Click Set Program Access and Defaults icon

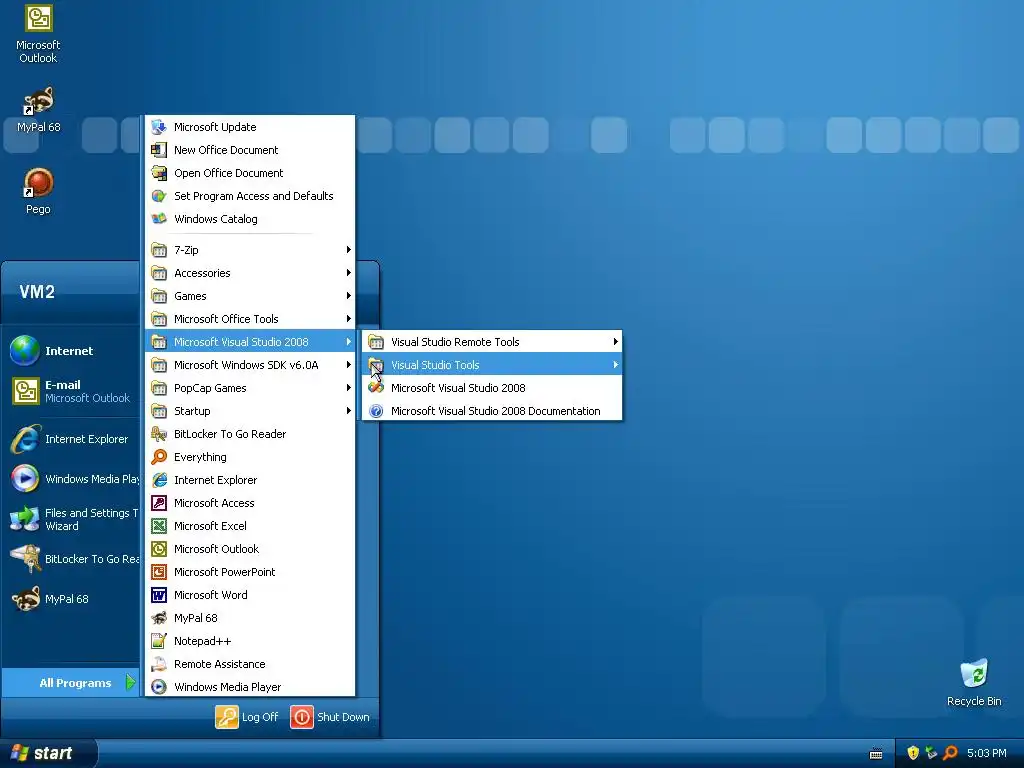pos(159,196)
